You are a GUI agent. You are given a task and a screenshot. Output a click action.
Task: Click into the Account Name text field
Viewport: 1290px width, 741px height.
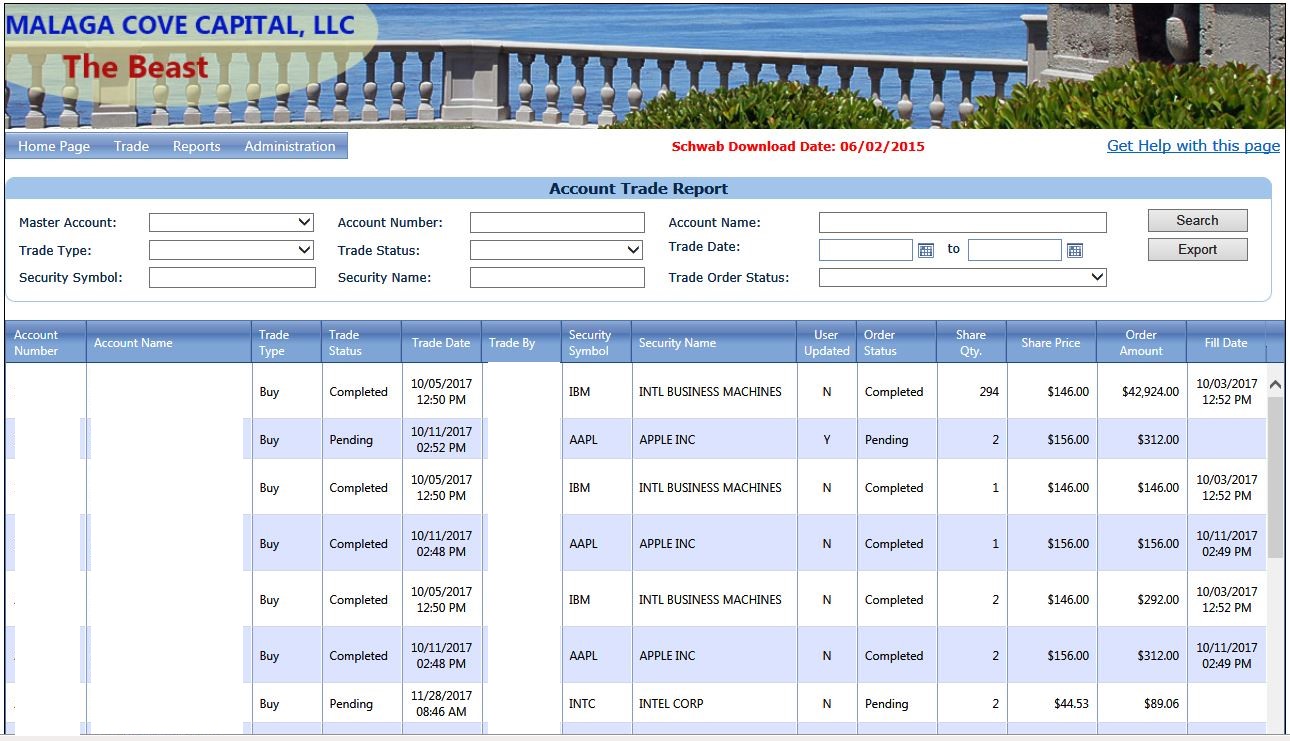pyautogui.click(x=962, y=222)
